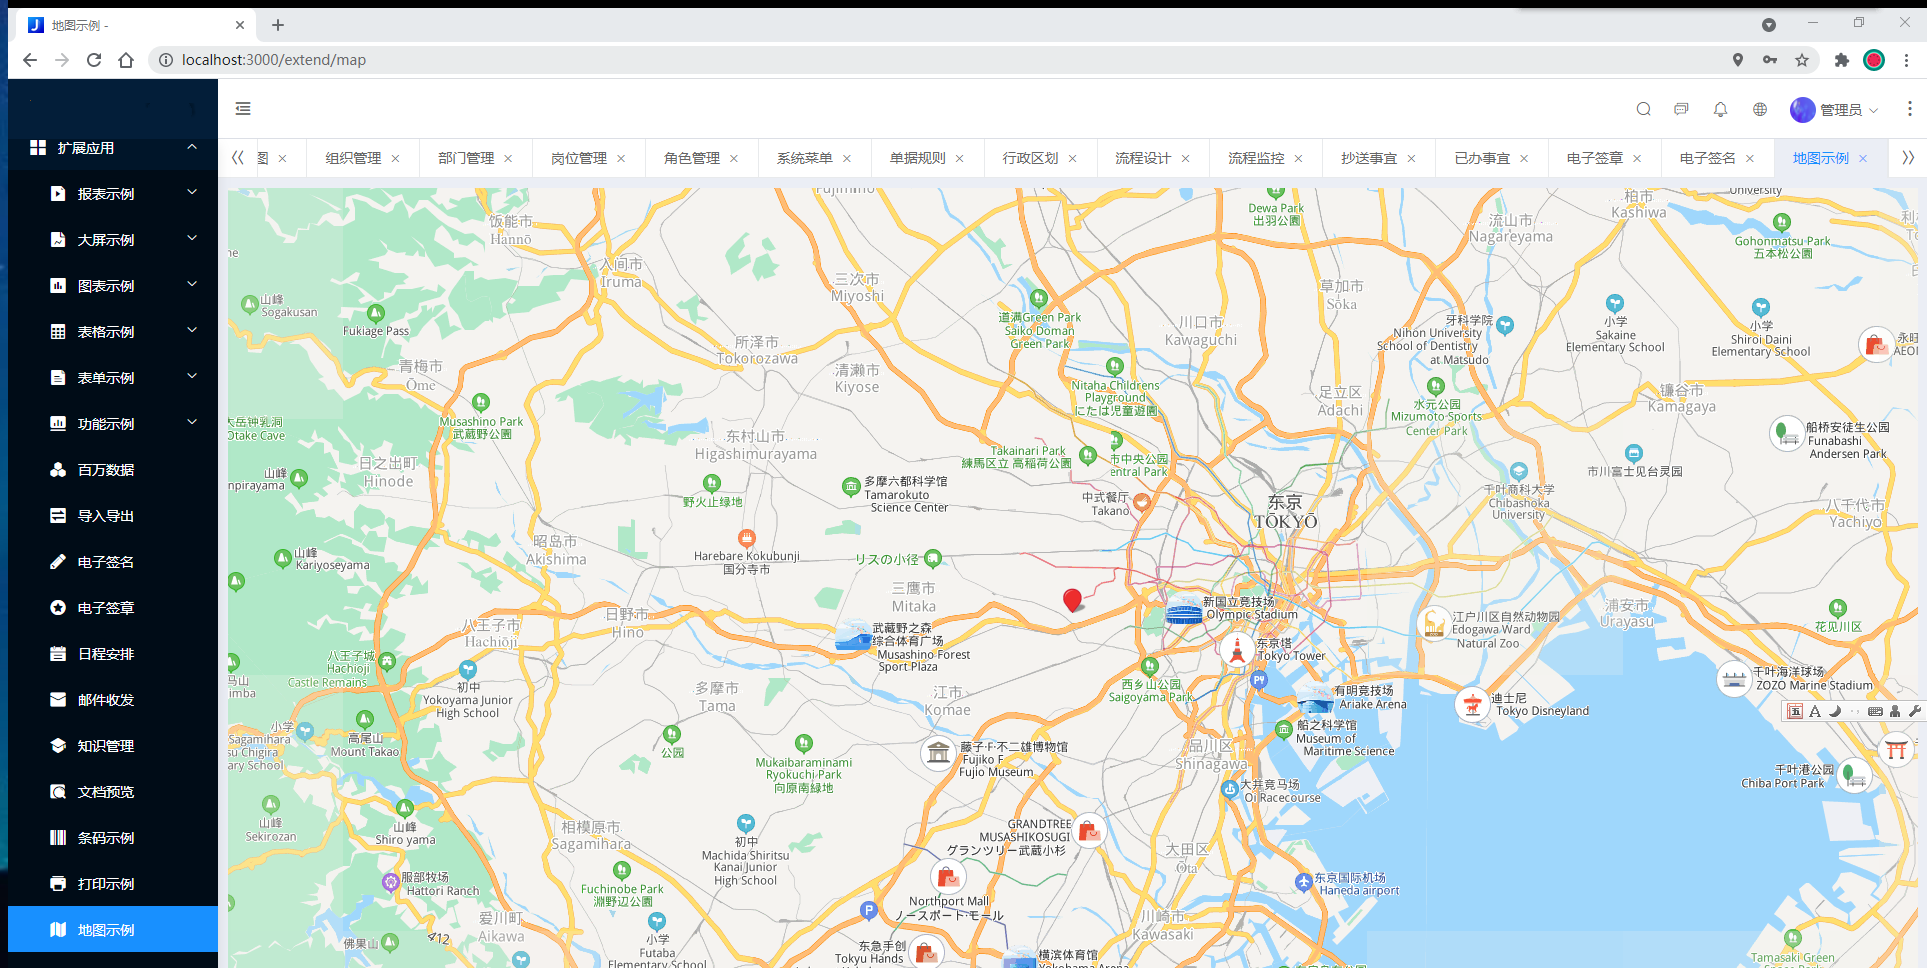Switch to 组织管理 tab
The width and height of the screenshot is (1927, 968).
pyautogui.click(x=353, y=158)
